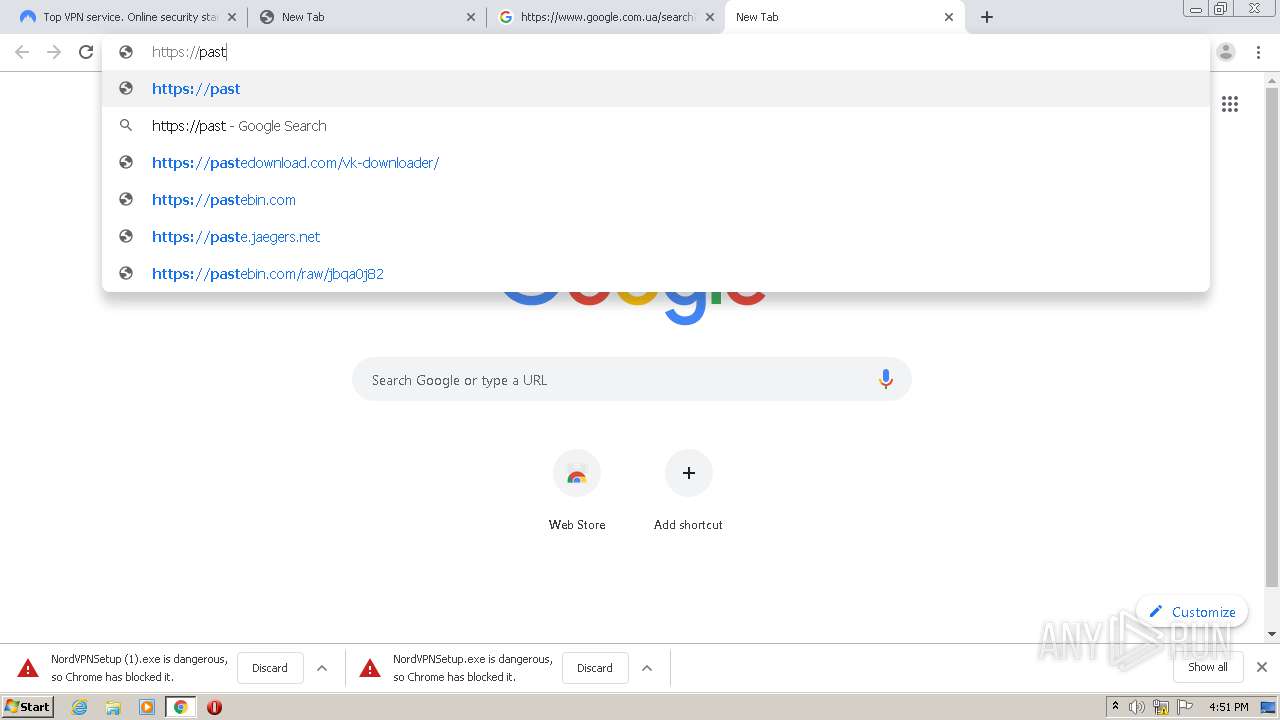Close the downloads bar
Screen dimensions: 1280x720
pos(1262,667)
